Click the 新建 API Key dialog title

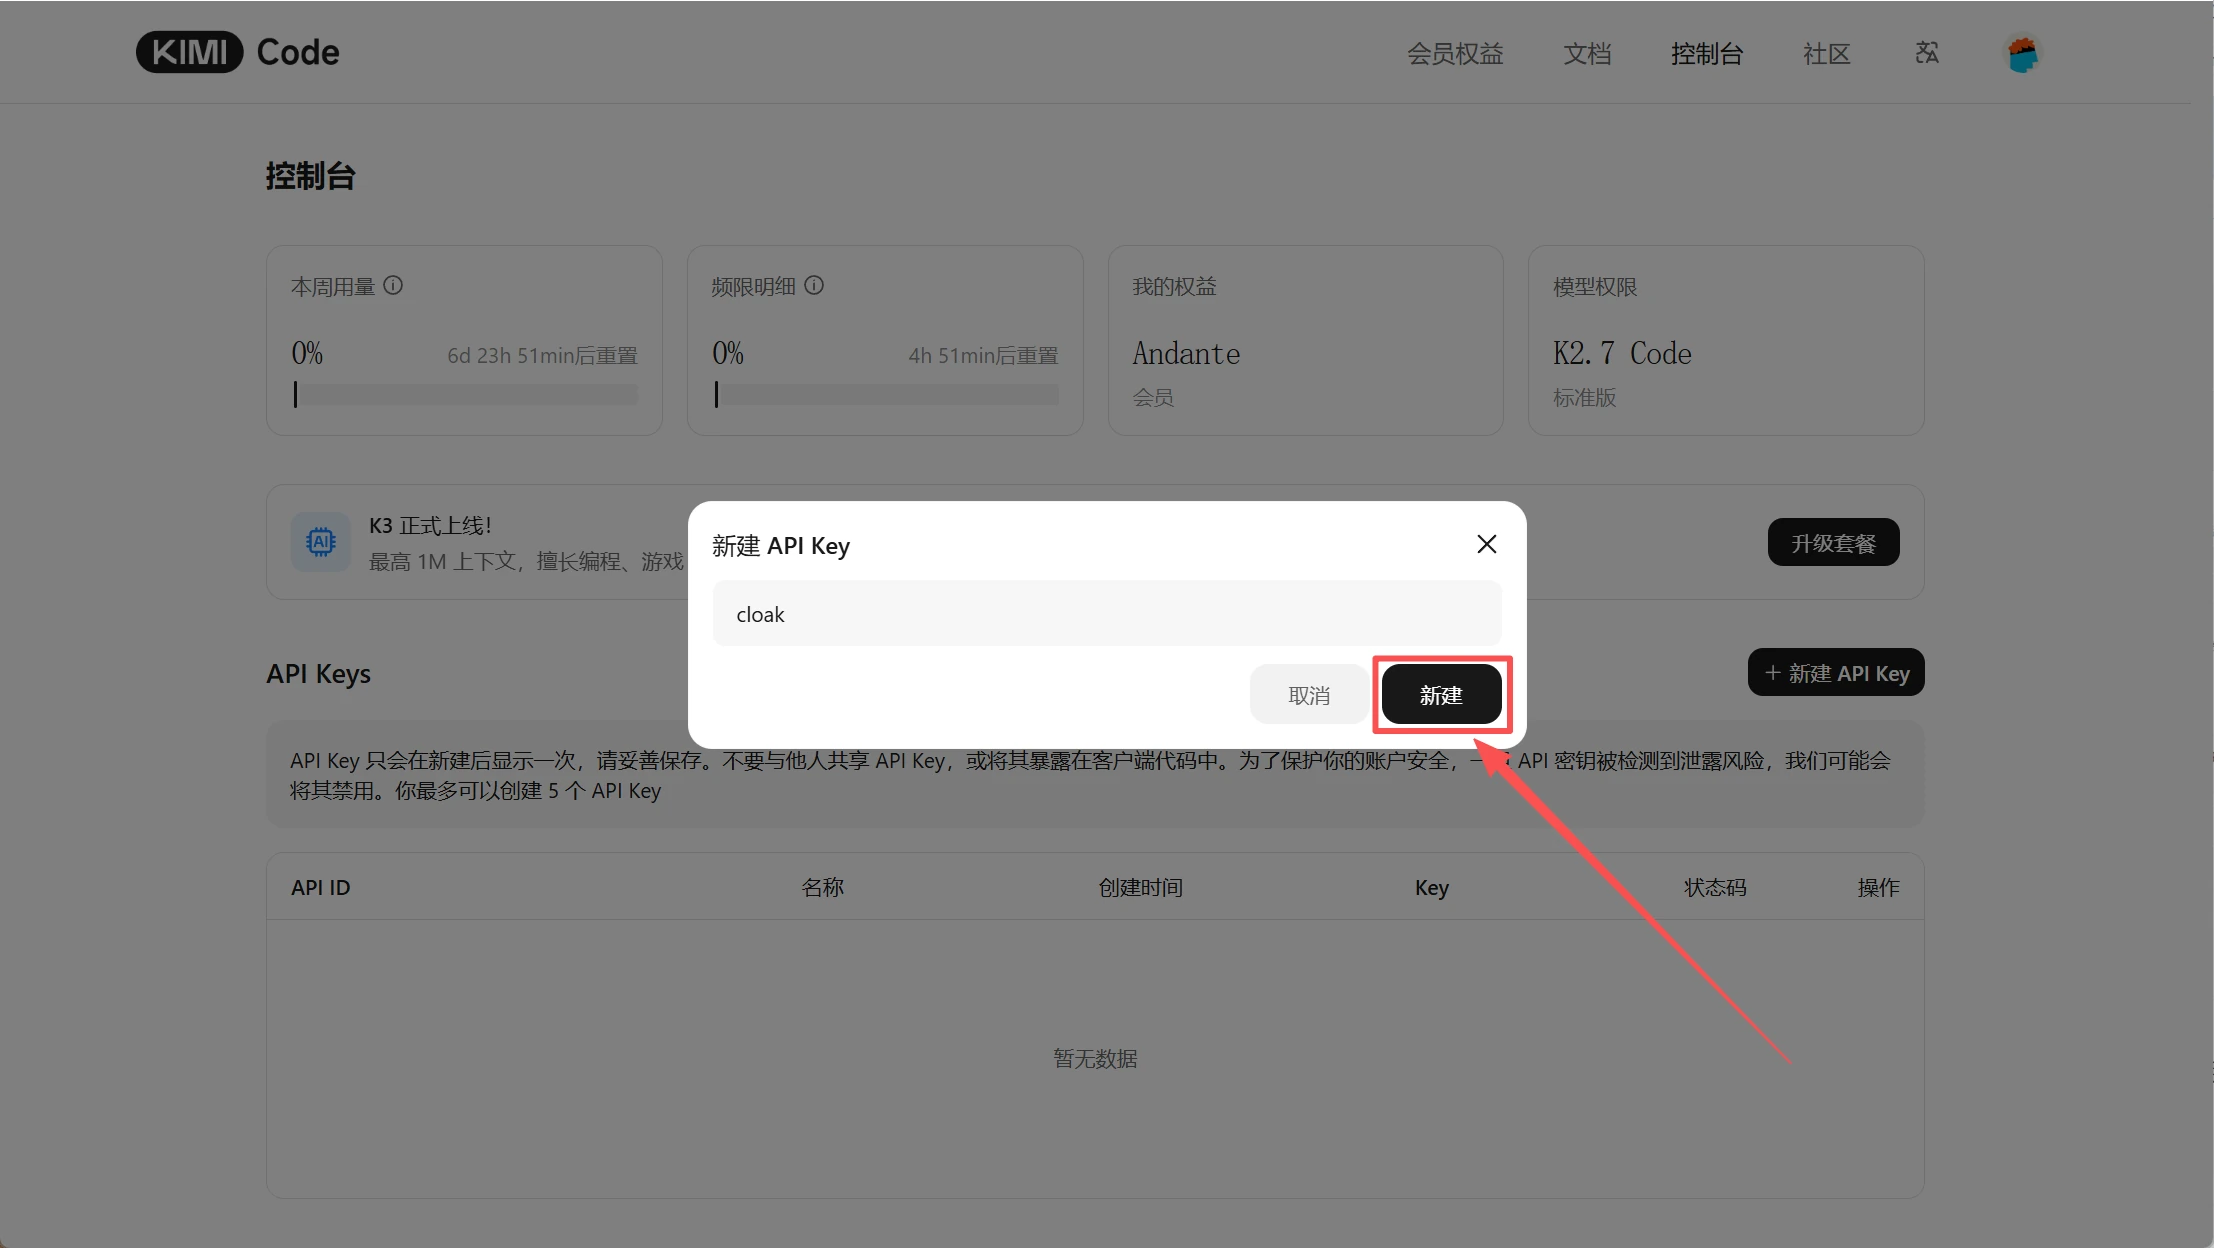coord(781,546)
